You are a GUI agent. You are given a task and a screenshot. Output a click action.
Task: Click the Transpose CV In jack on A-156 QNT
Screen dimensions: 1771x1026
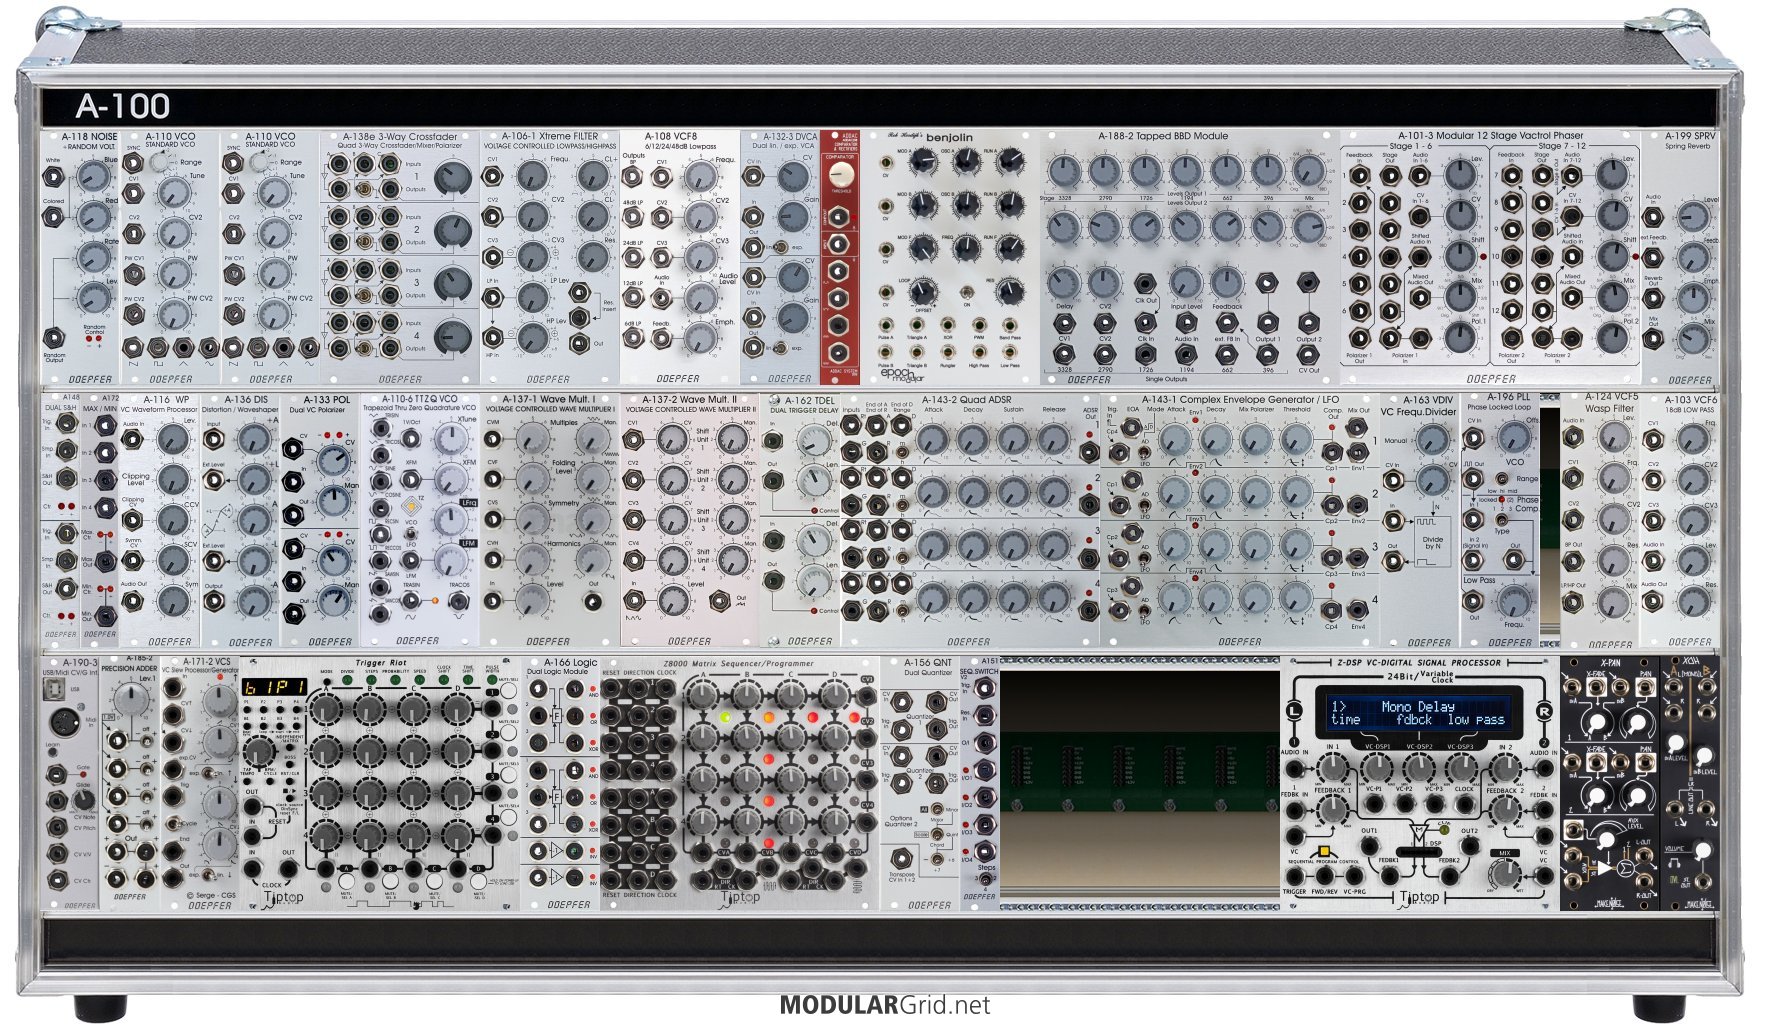902,857
